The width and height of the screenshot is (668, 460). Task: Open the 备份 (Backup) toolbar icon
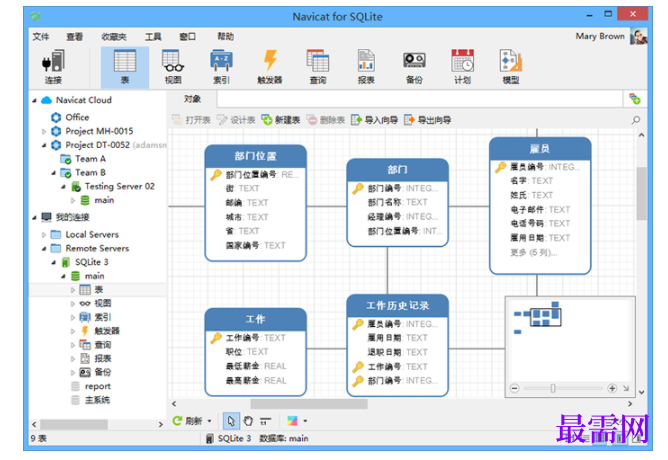tap(415, 66)
